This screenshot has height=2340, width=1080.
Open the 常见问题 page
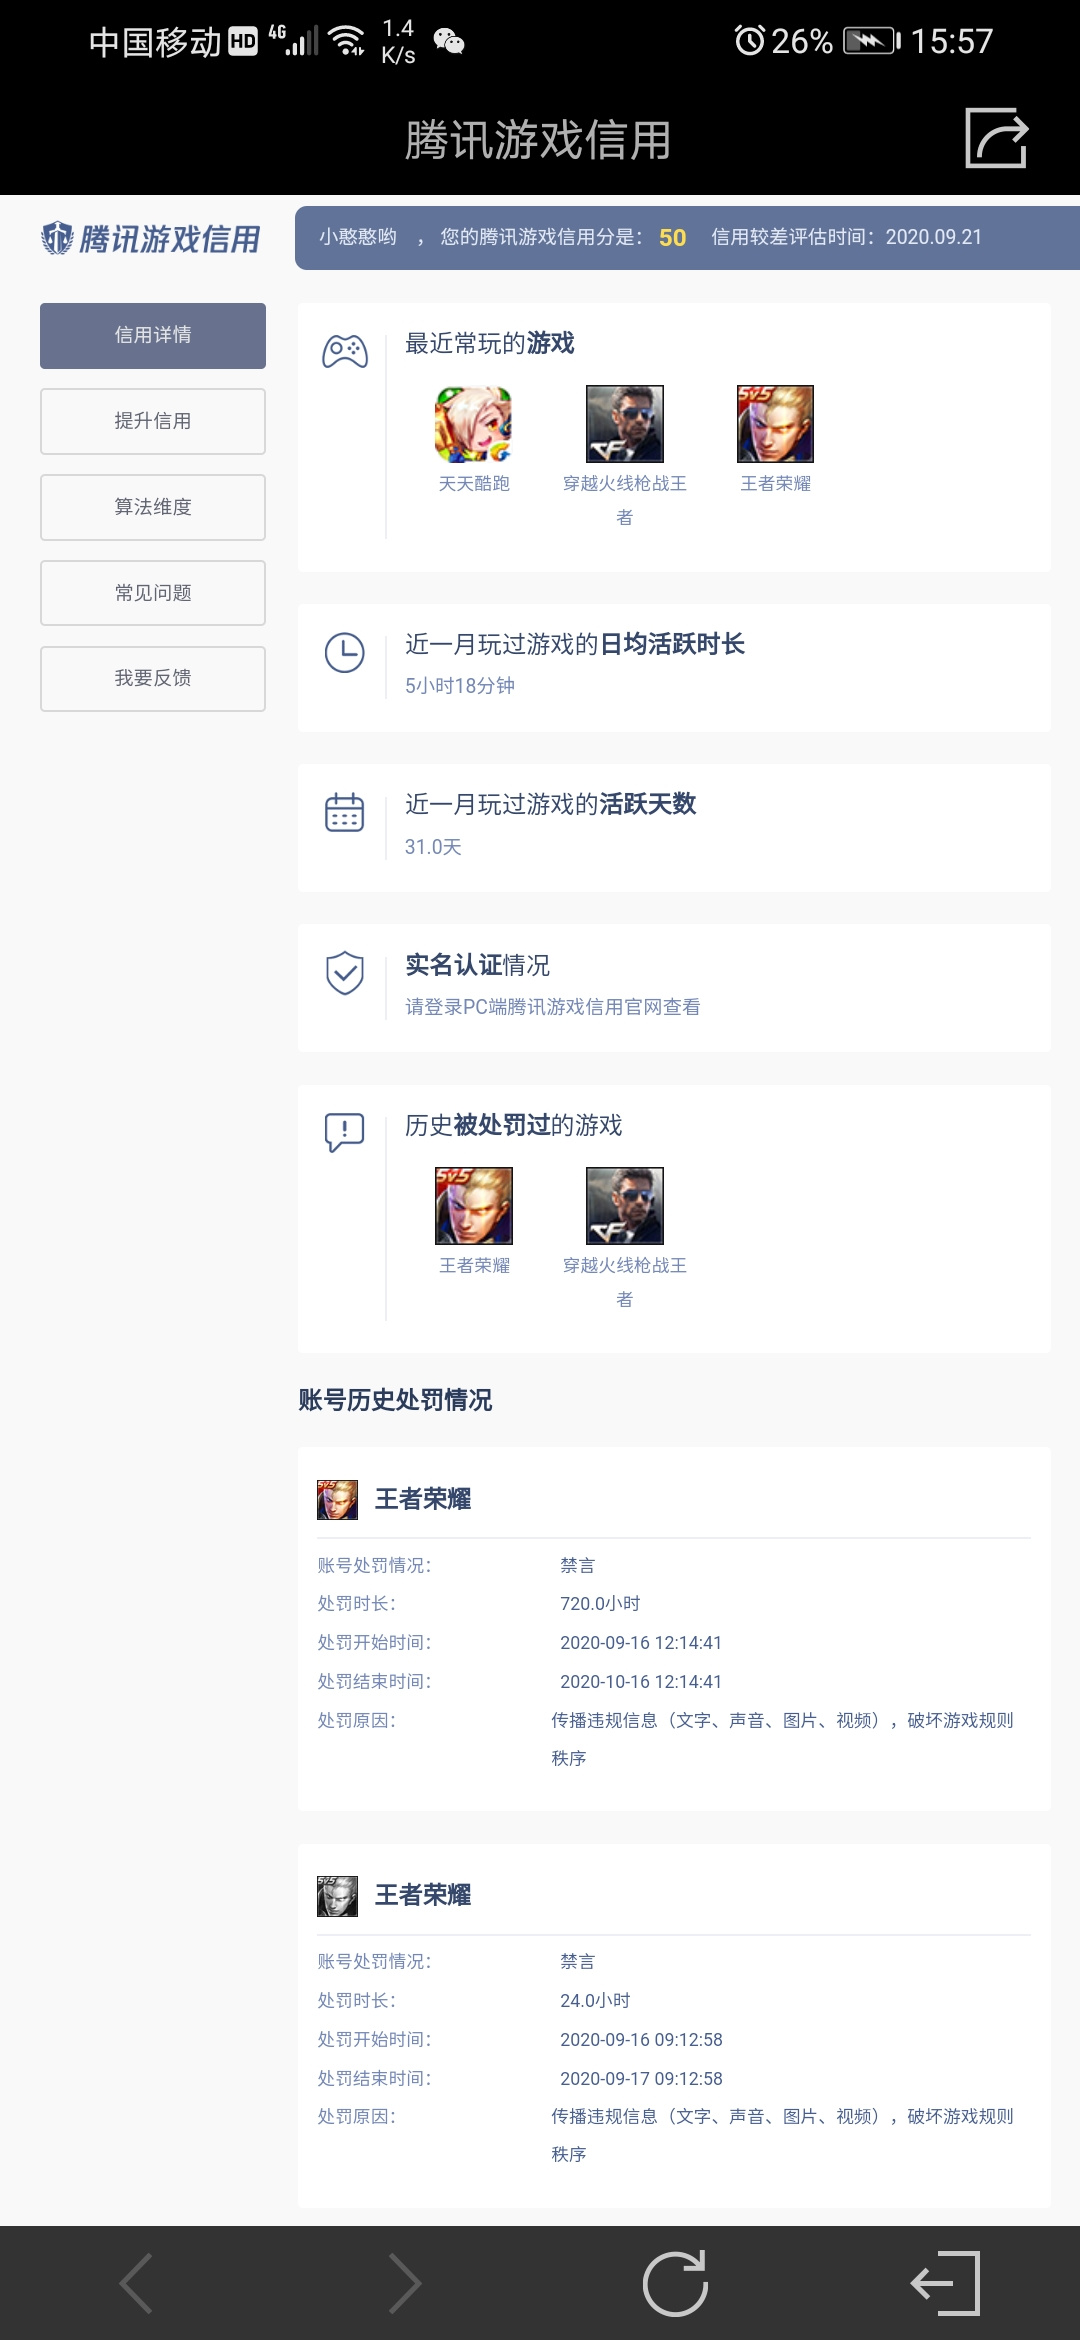tap(153, 593)
